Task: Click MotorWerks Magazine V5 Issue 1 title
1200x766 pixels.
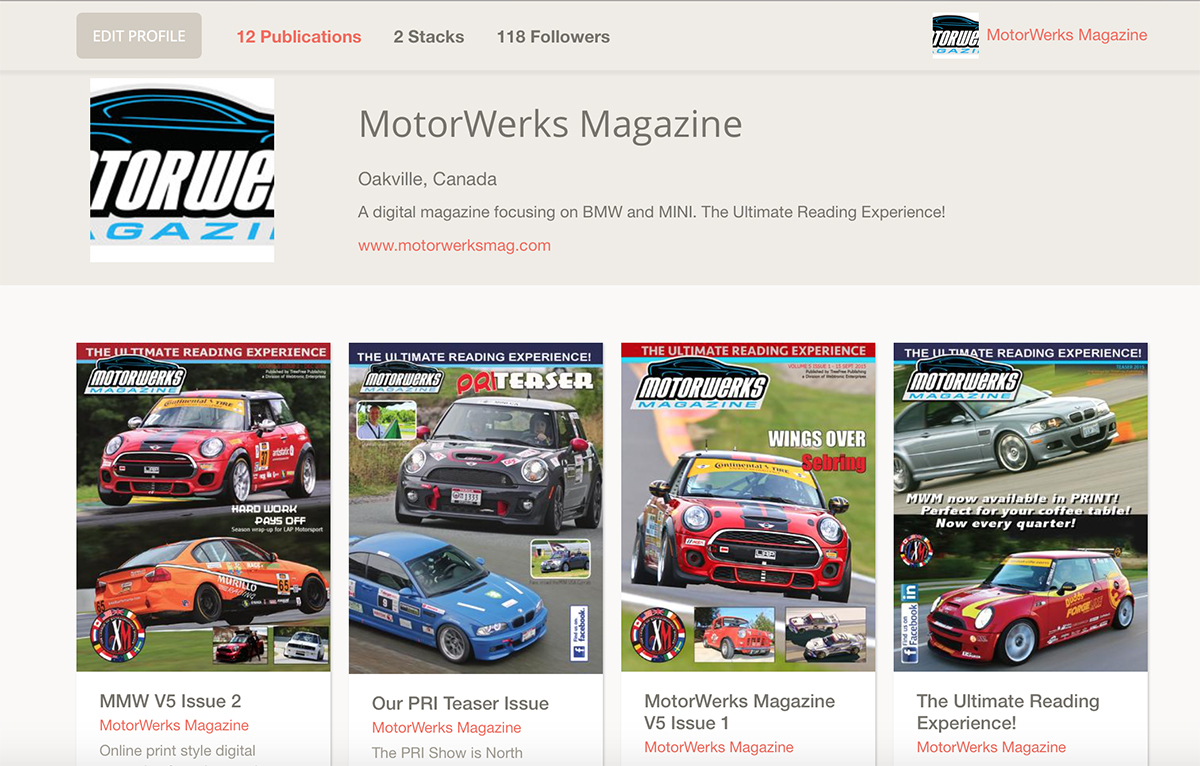Action: pos(739,712)
